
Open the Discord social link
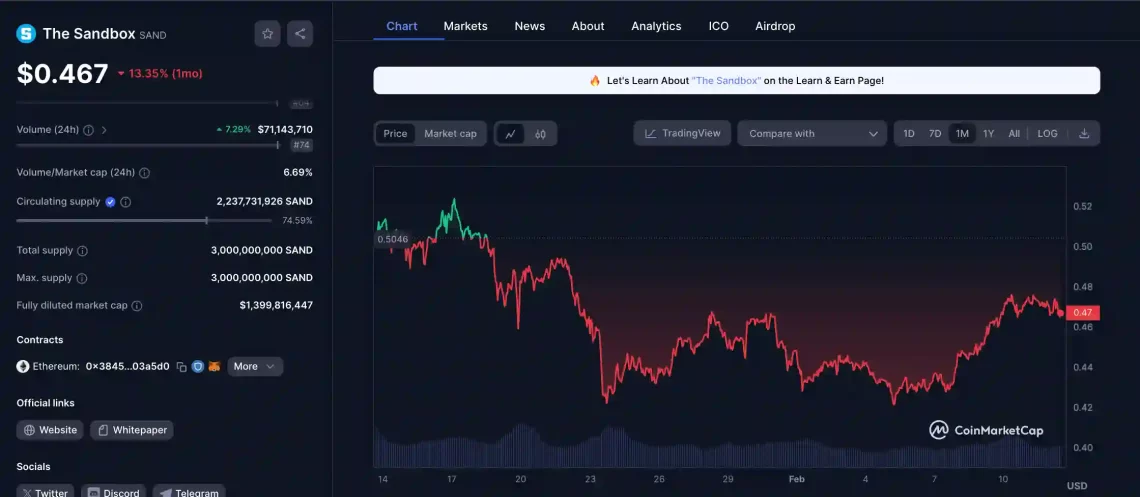pyautogui.click(x=113, y=491)
